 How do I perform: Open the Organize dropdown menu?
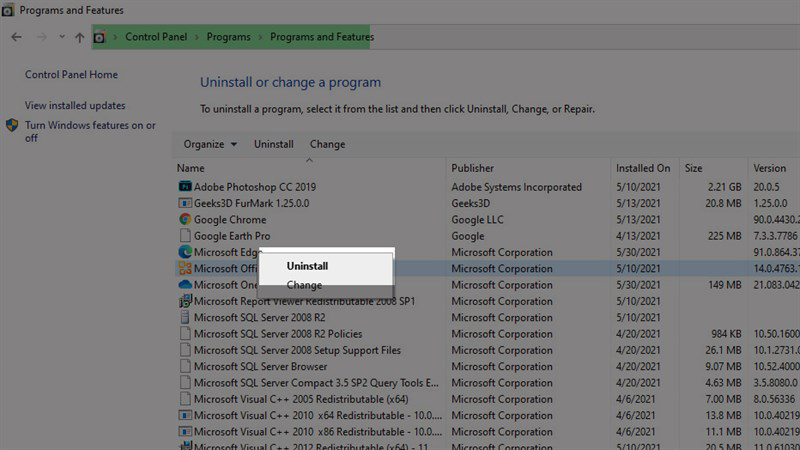210,144
